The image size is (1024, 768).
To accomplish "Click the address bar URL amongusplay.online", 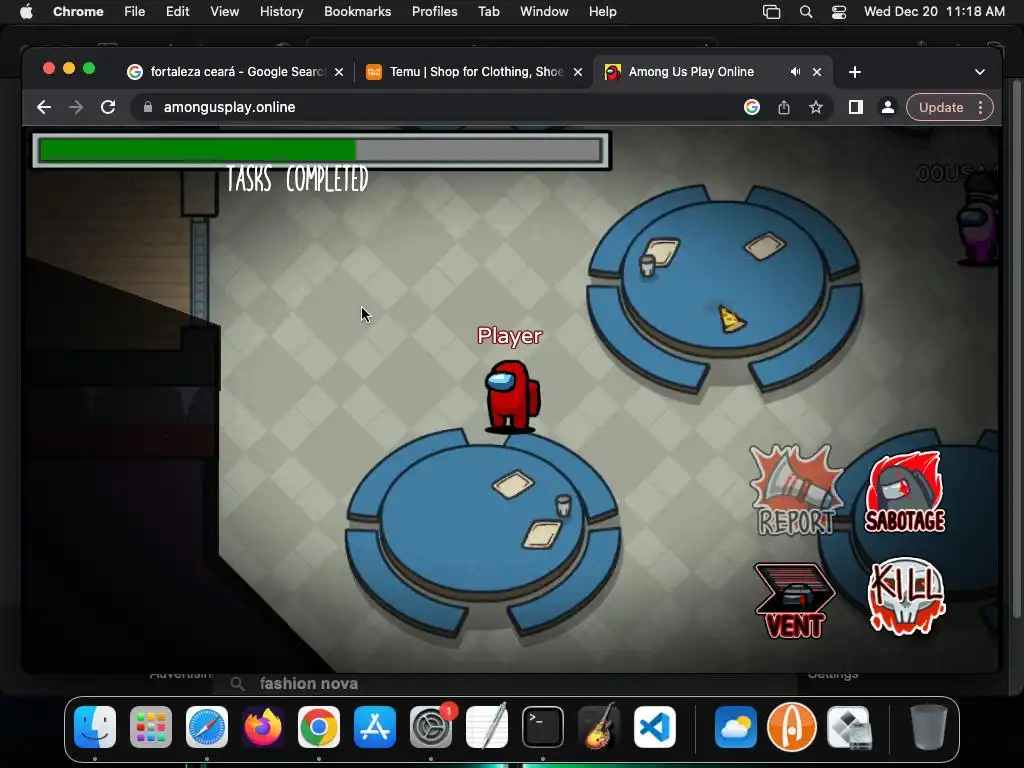I will [x=229, y=107].
